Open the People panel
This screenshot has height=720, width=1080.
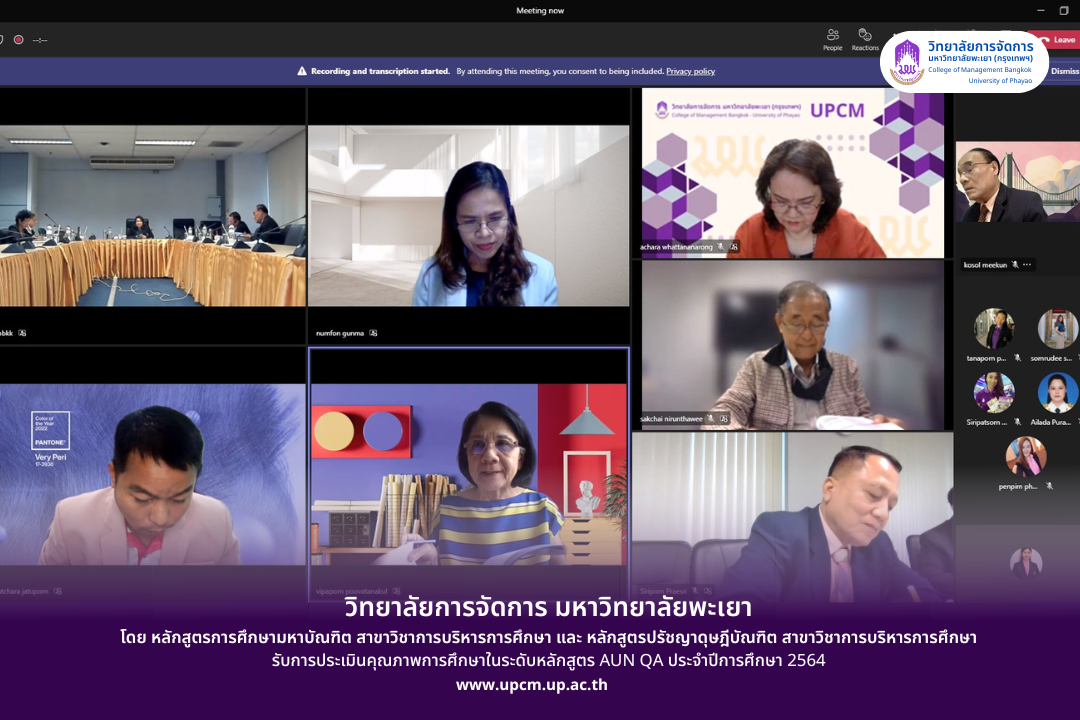(832, 39)
